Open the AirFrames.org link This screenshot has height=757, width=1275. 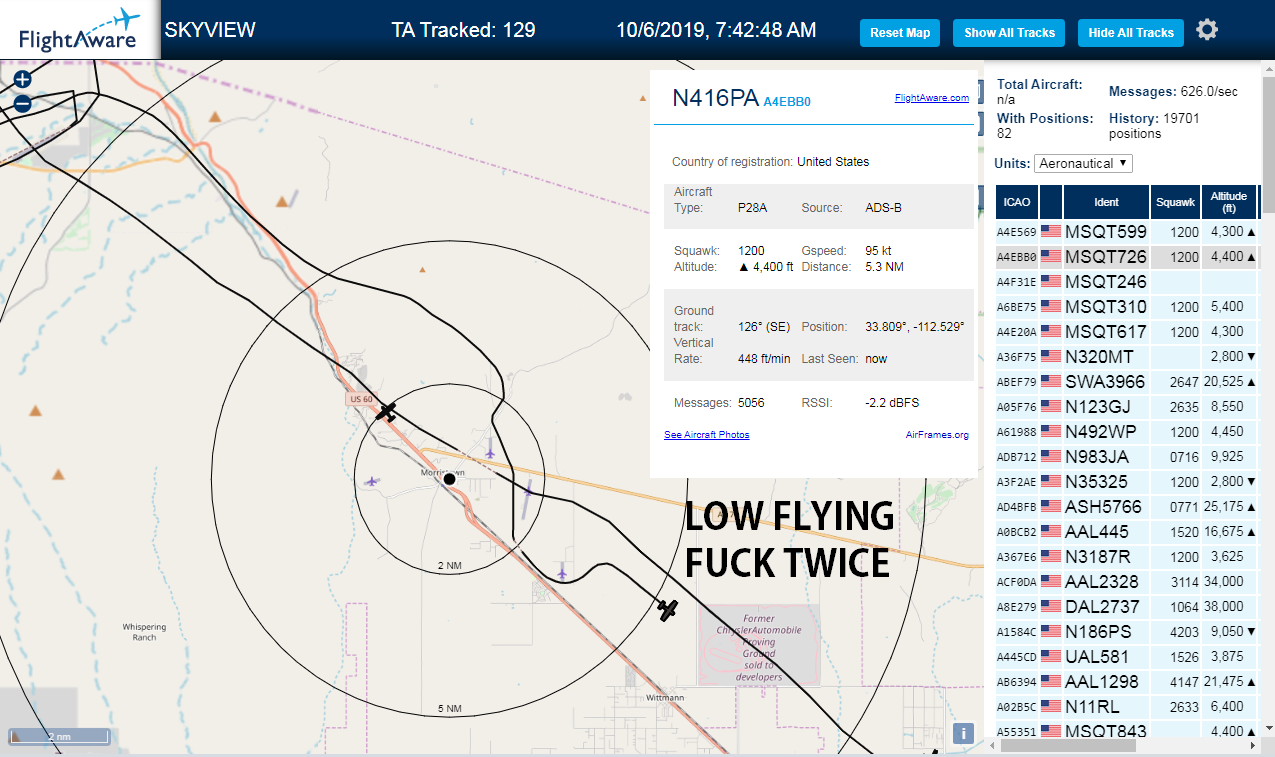pyautogui.click(x=937, y=435)
